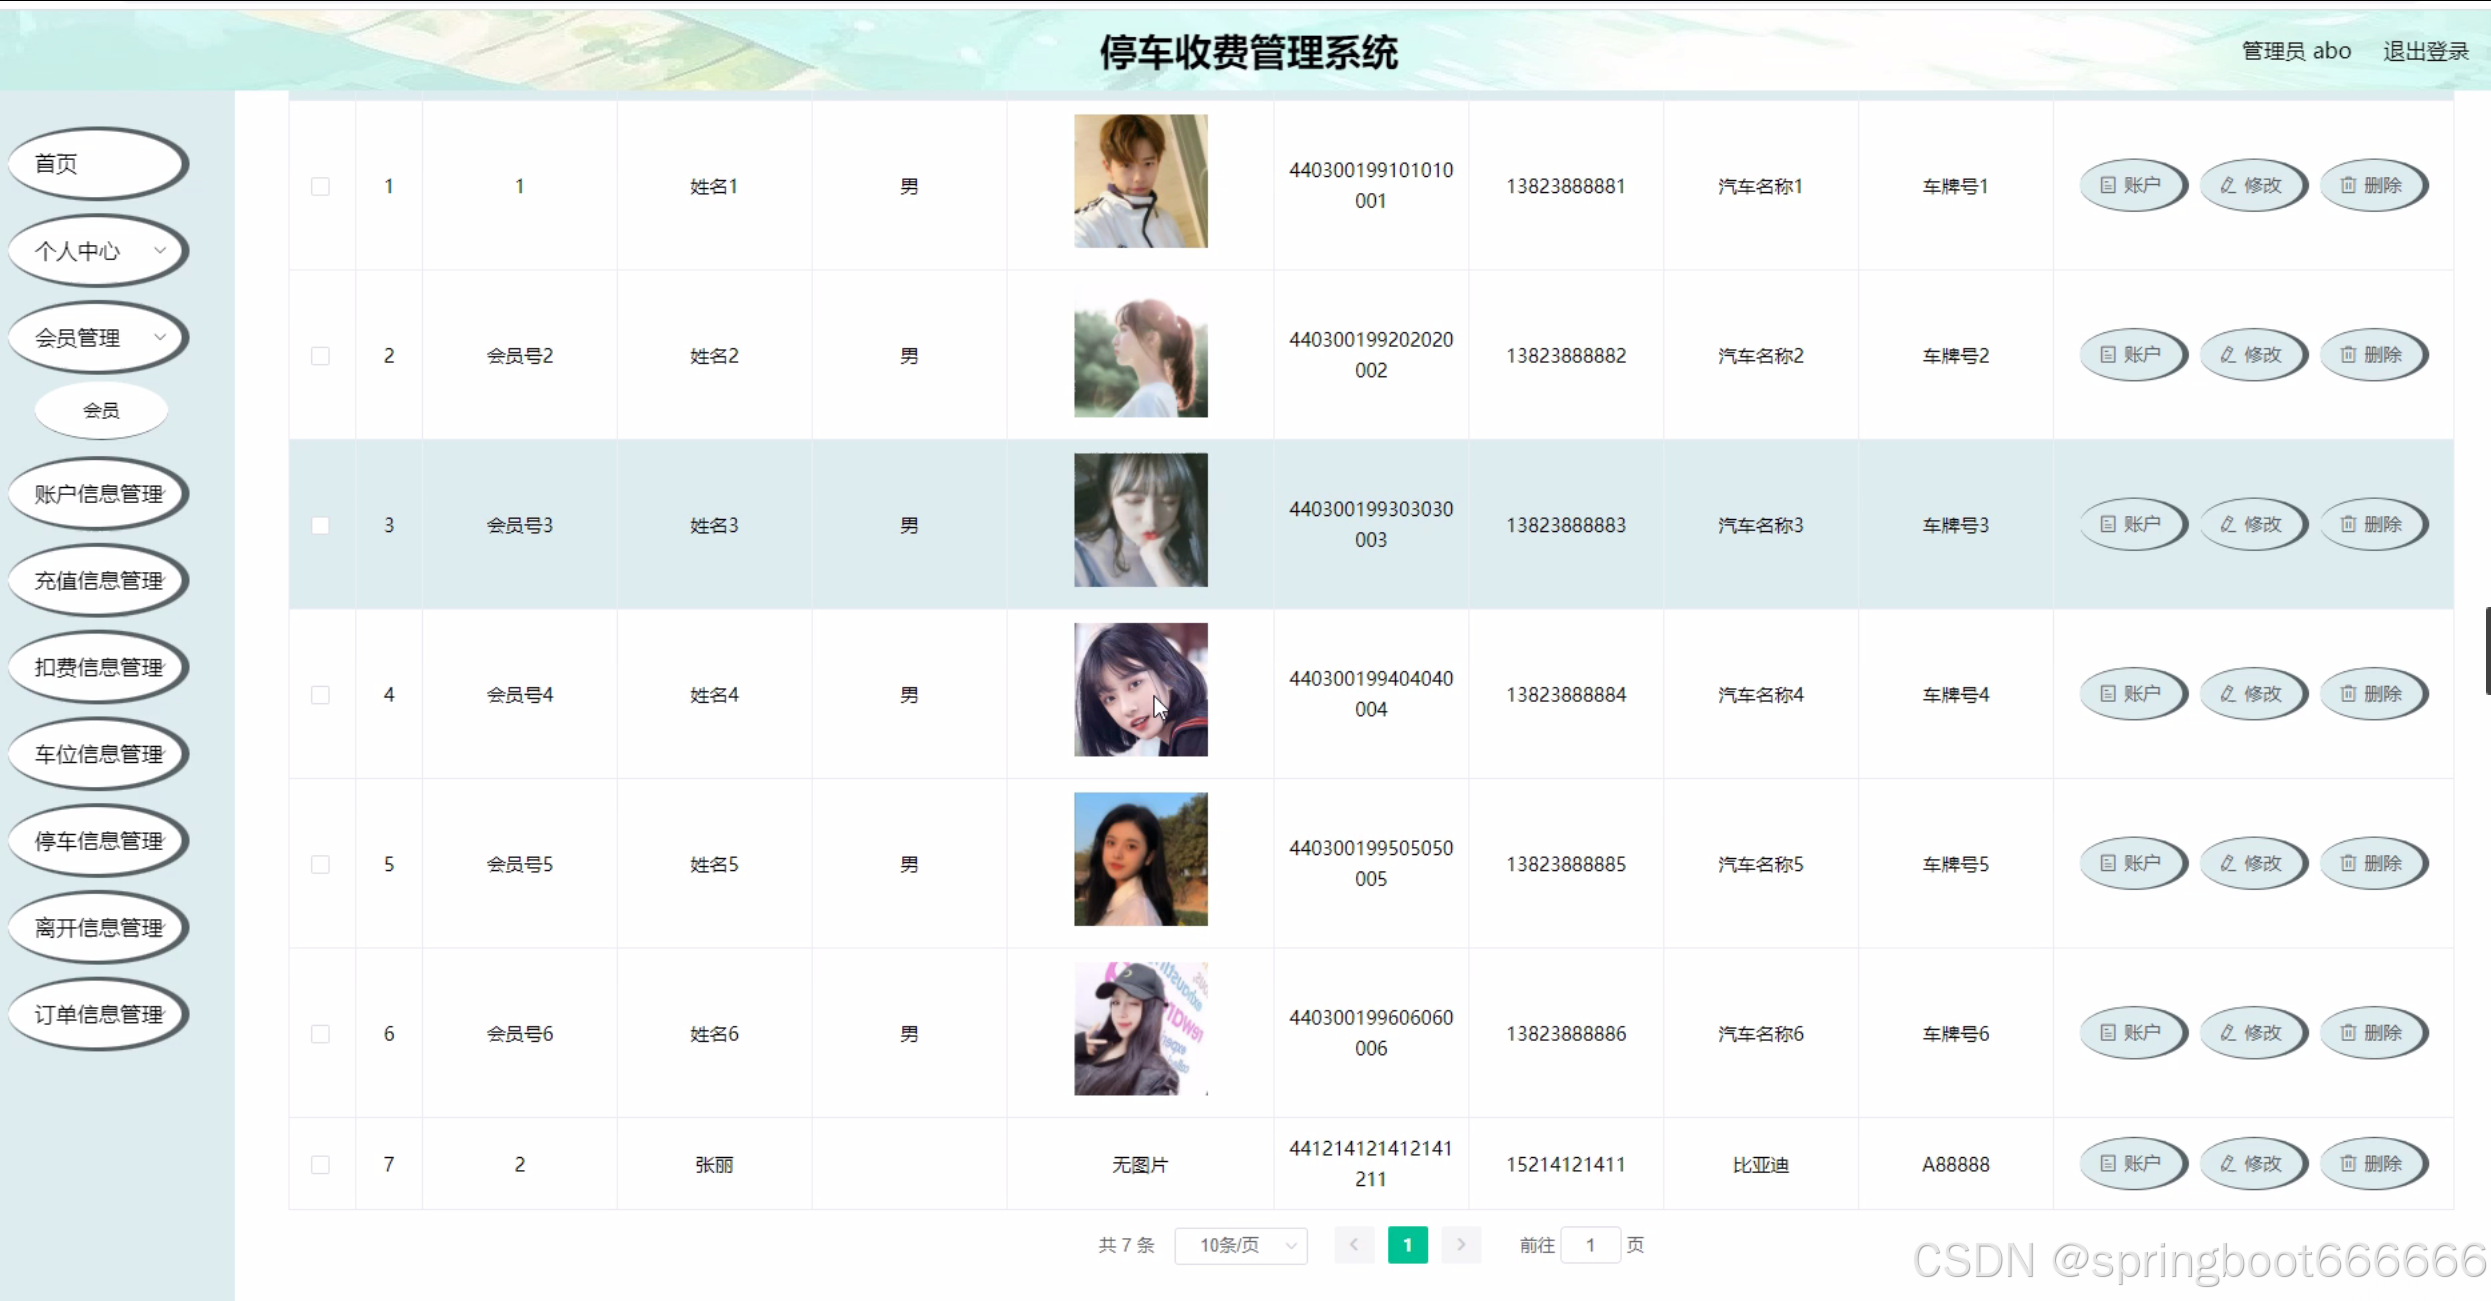Go to next page using right arrow
2491x1301 pixels.
coord(1461,1245)
